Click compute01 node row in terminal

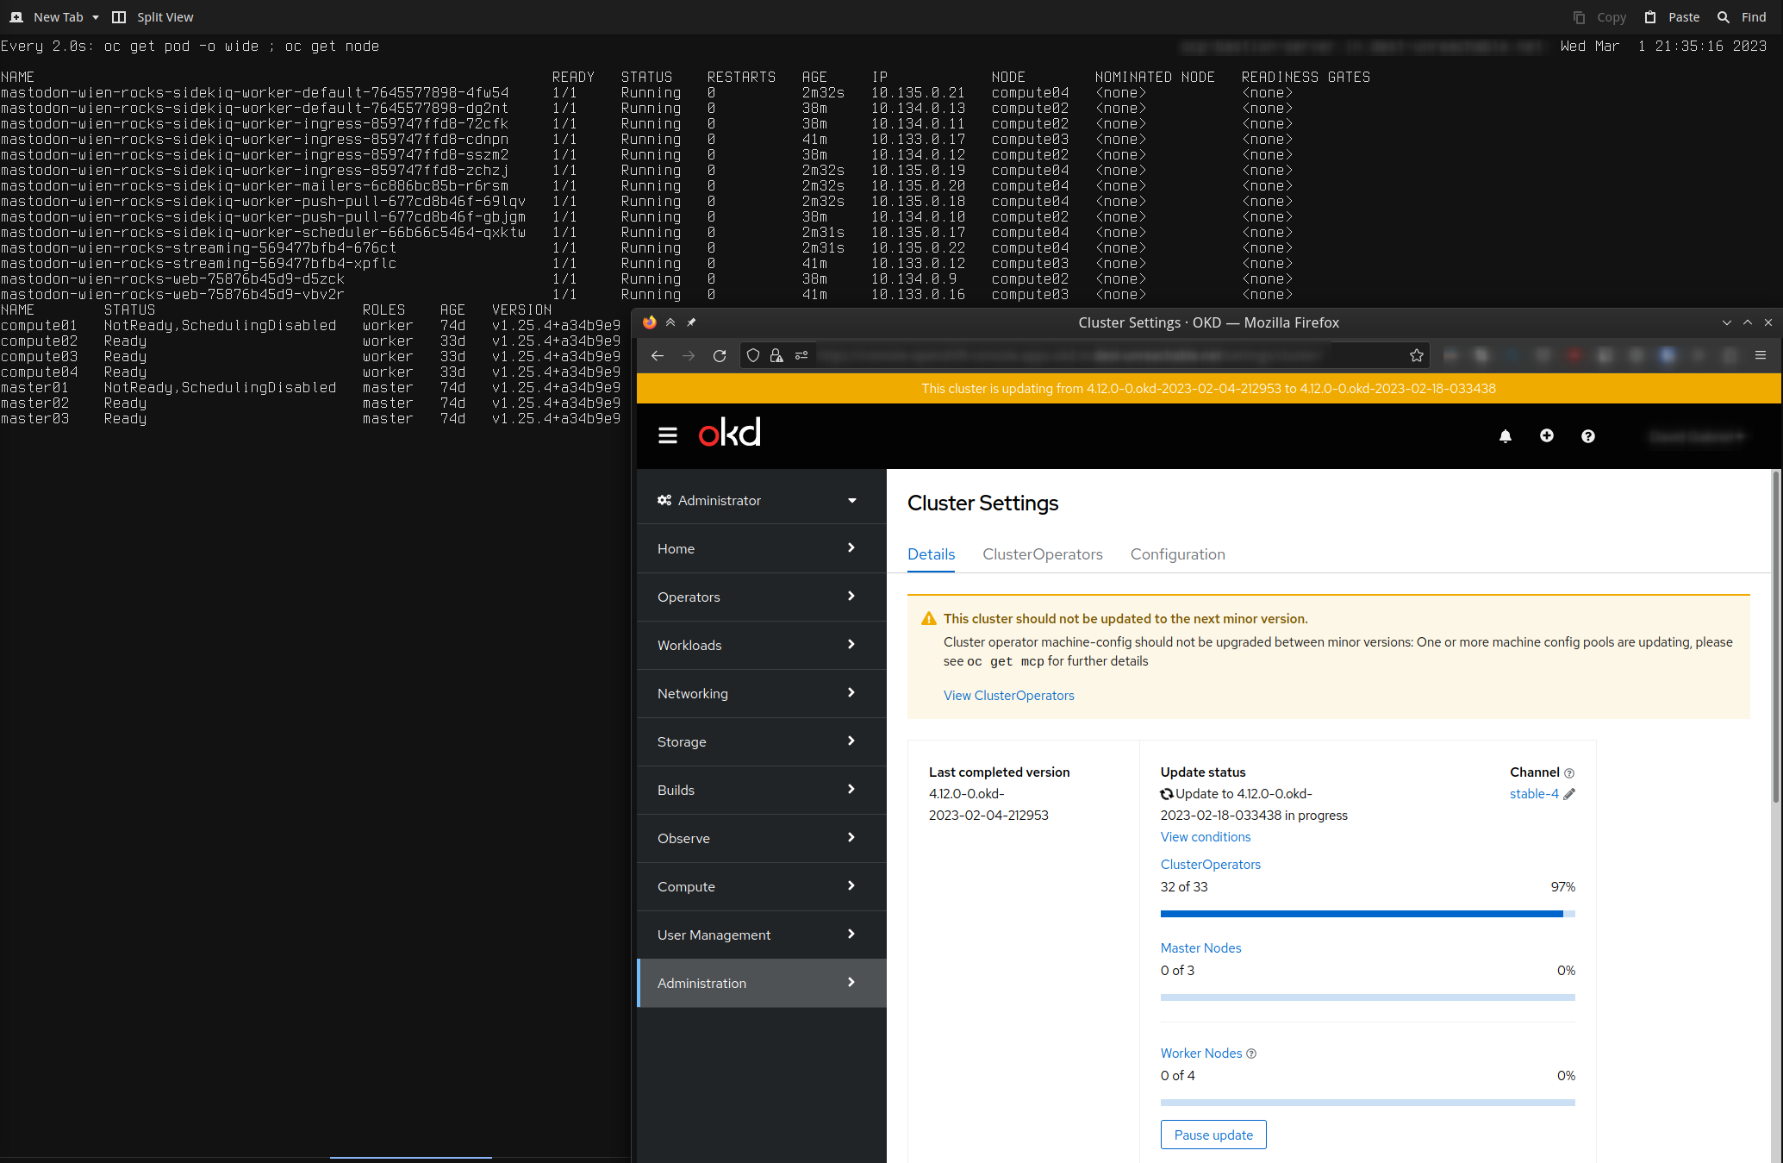pos(310,326)
